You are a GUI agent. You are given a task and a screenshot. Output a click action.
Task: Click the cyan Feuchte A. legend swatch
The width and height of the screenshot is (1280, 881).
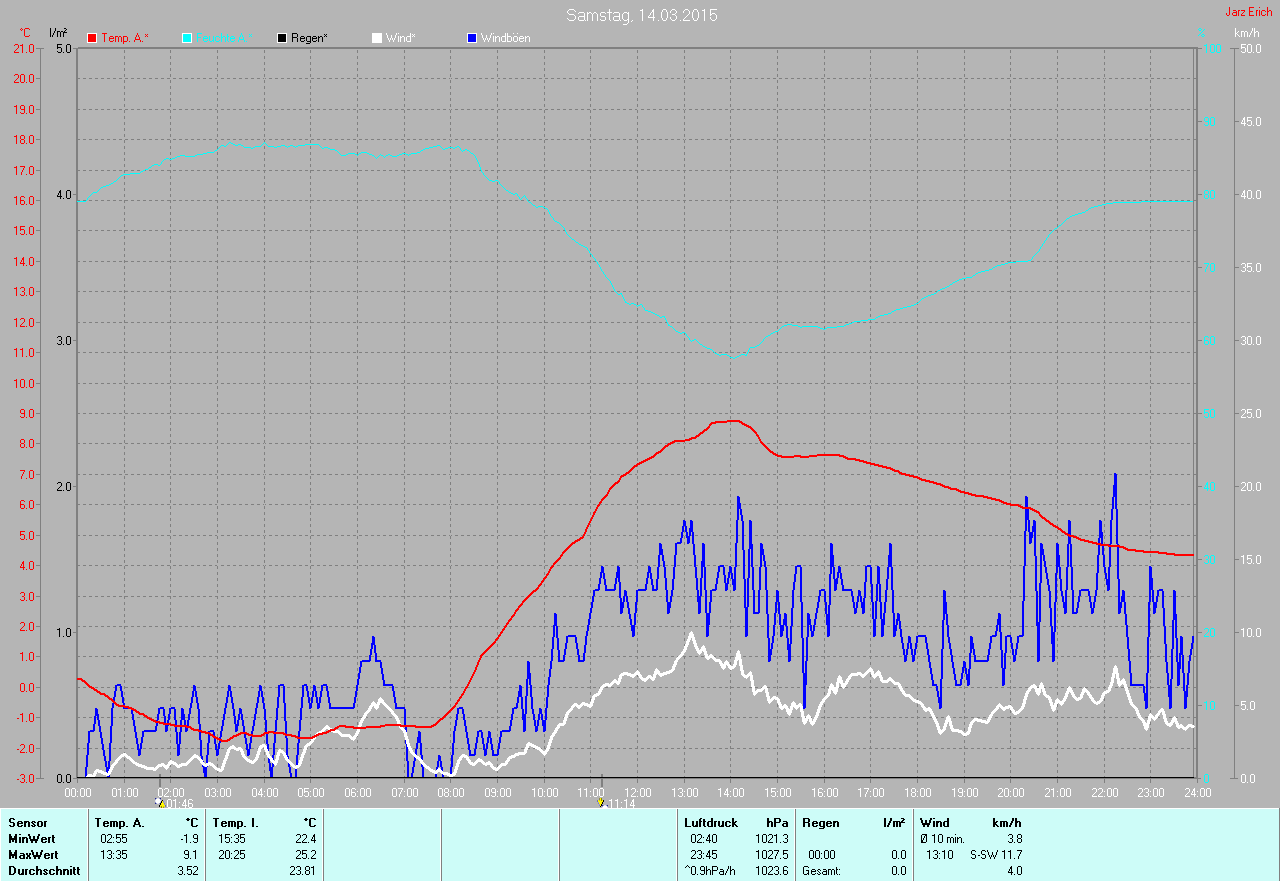coord(187,38)
